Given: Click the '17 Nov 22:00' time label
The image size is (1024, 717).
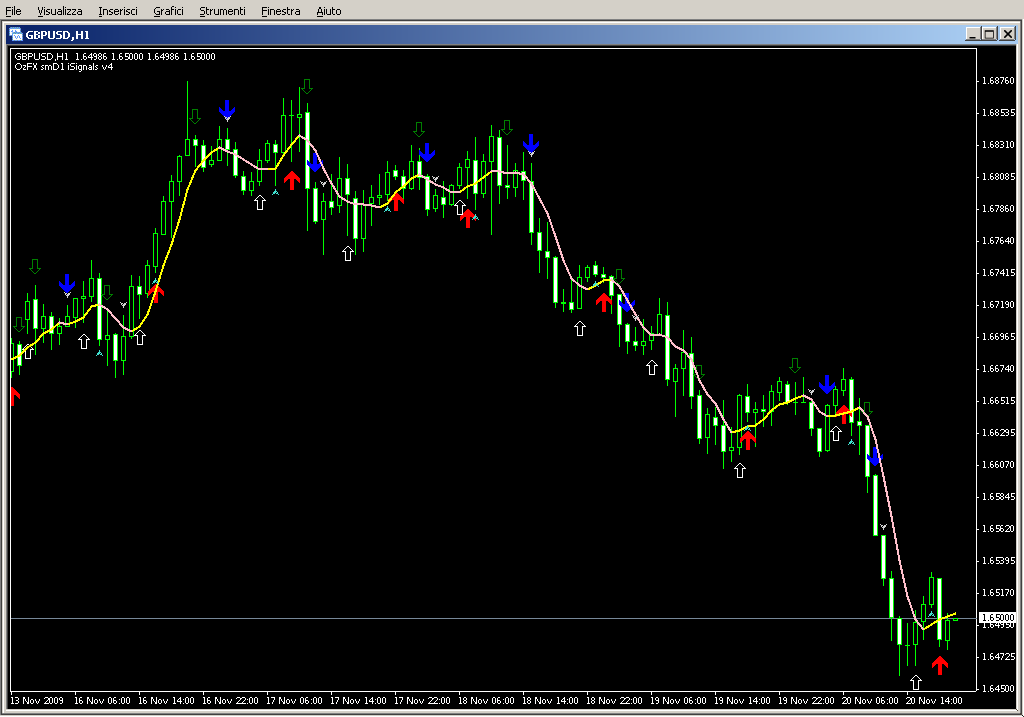Looking at the screenshot, I should [x=422, y=701].
